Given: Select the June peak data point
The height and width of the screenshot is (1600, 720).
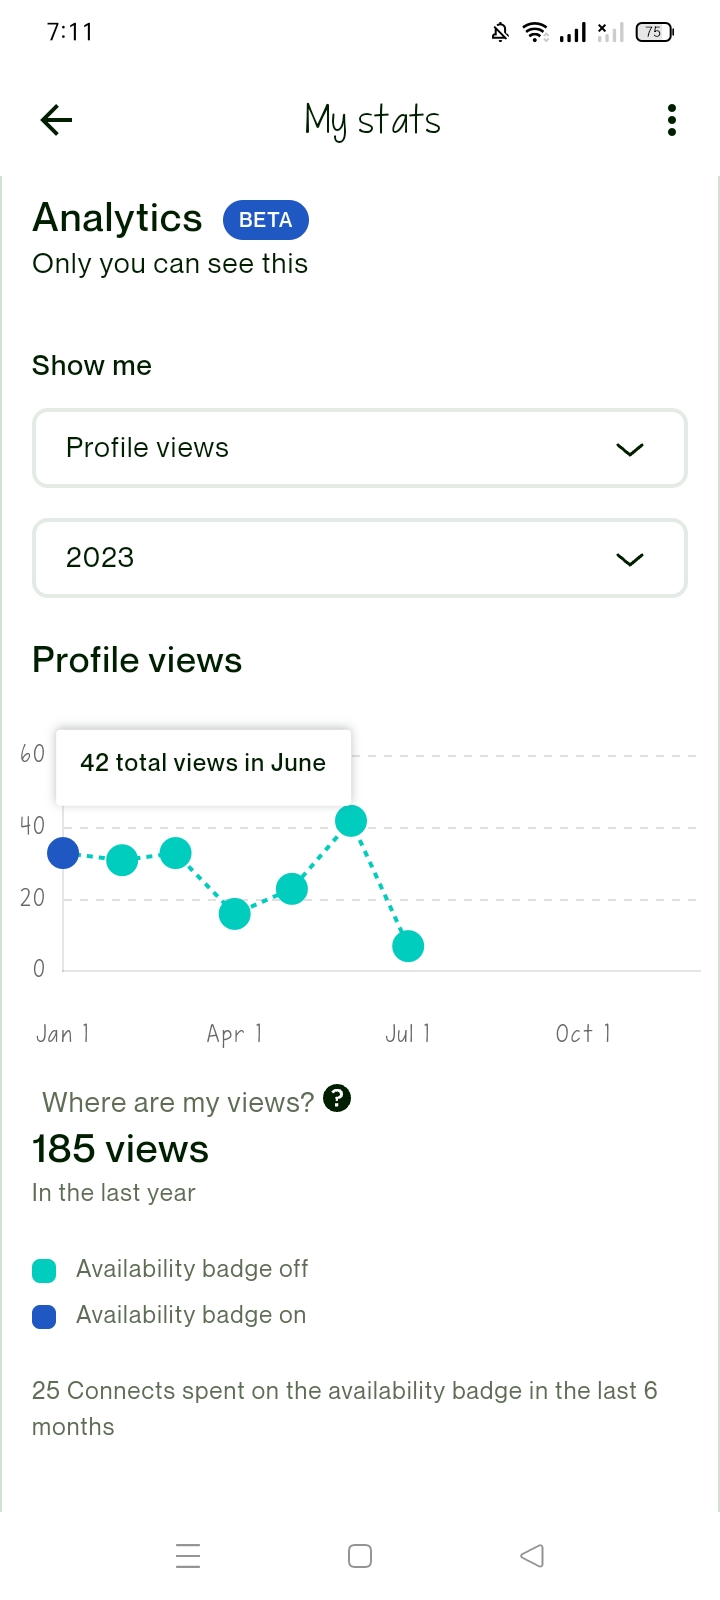Looking at the screenshot, I should click(x=351, y=821).
